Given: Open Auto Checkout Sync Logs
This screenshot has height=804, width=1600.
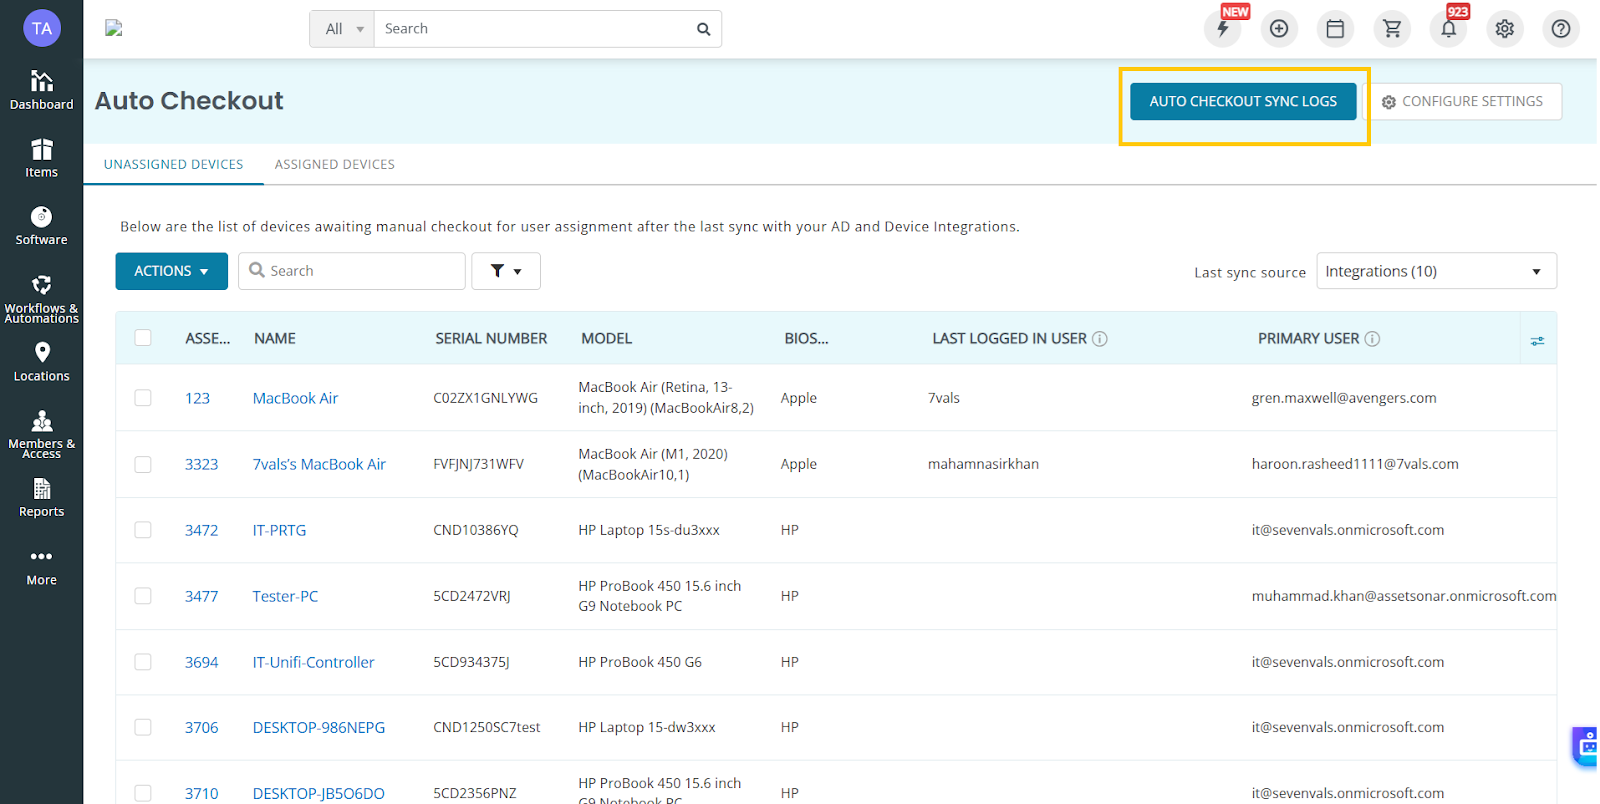Looking at the screenshot, I should click(1243, 101).
